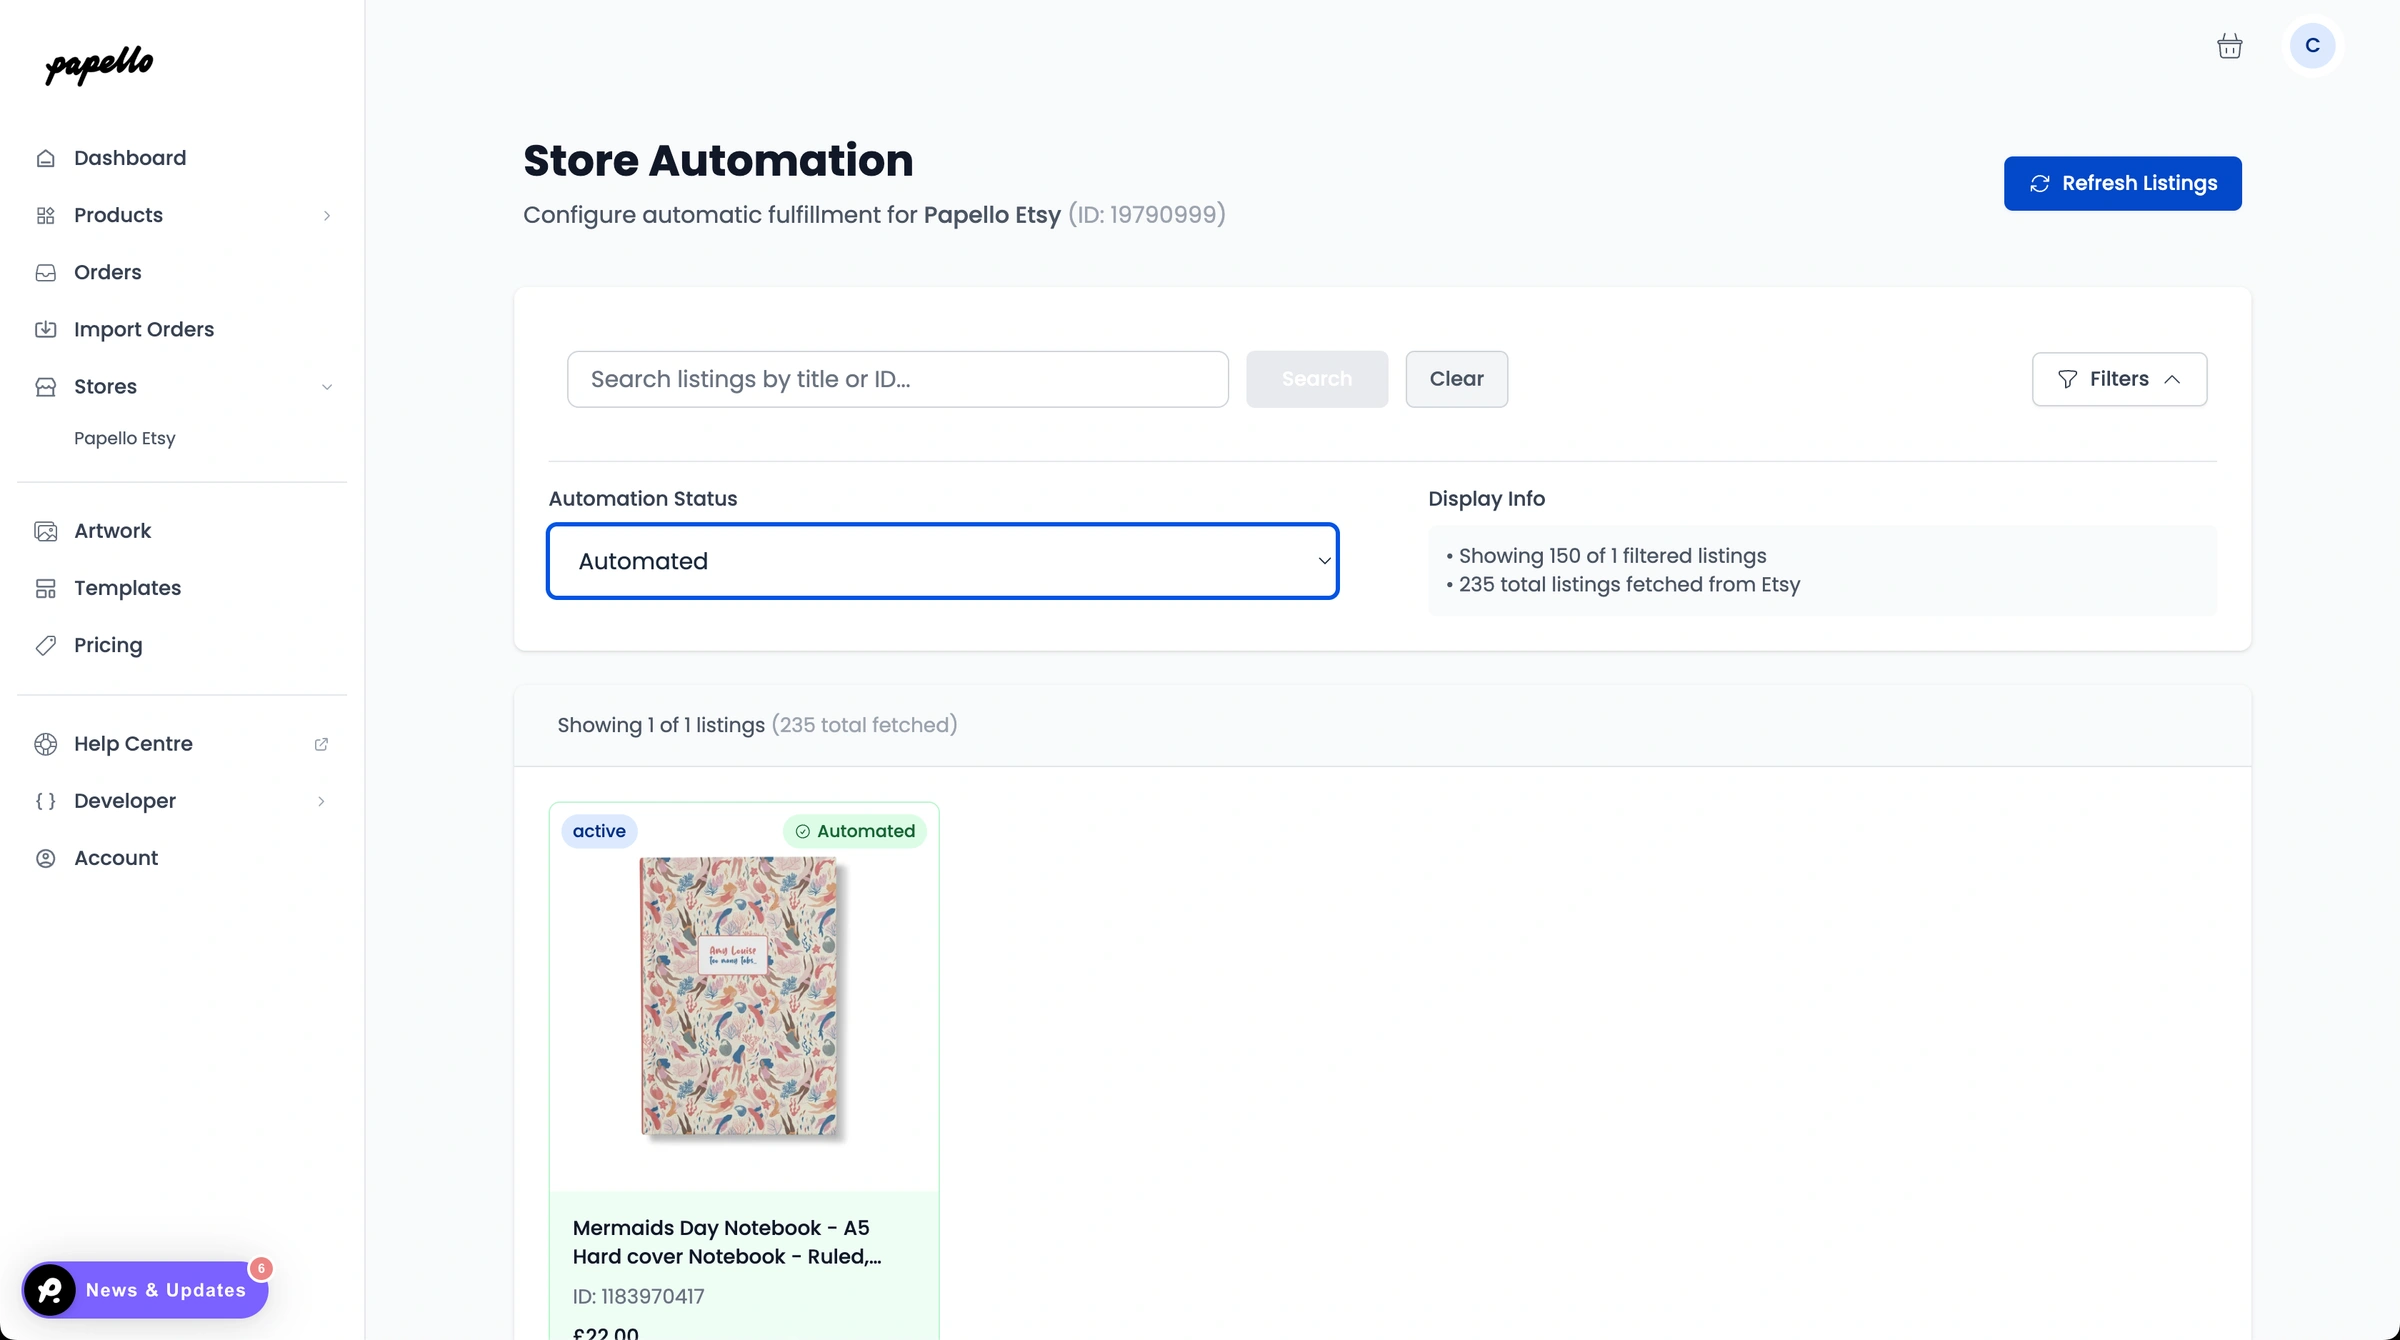Click the Filters funnel icon
Image resolution: width=2400 pixels, height=1340 pixels.
point(2067,379)
